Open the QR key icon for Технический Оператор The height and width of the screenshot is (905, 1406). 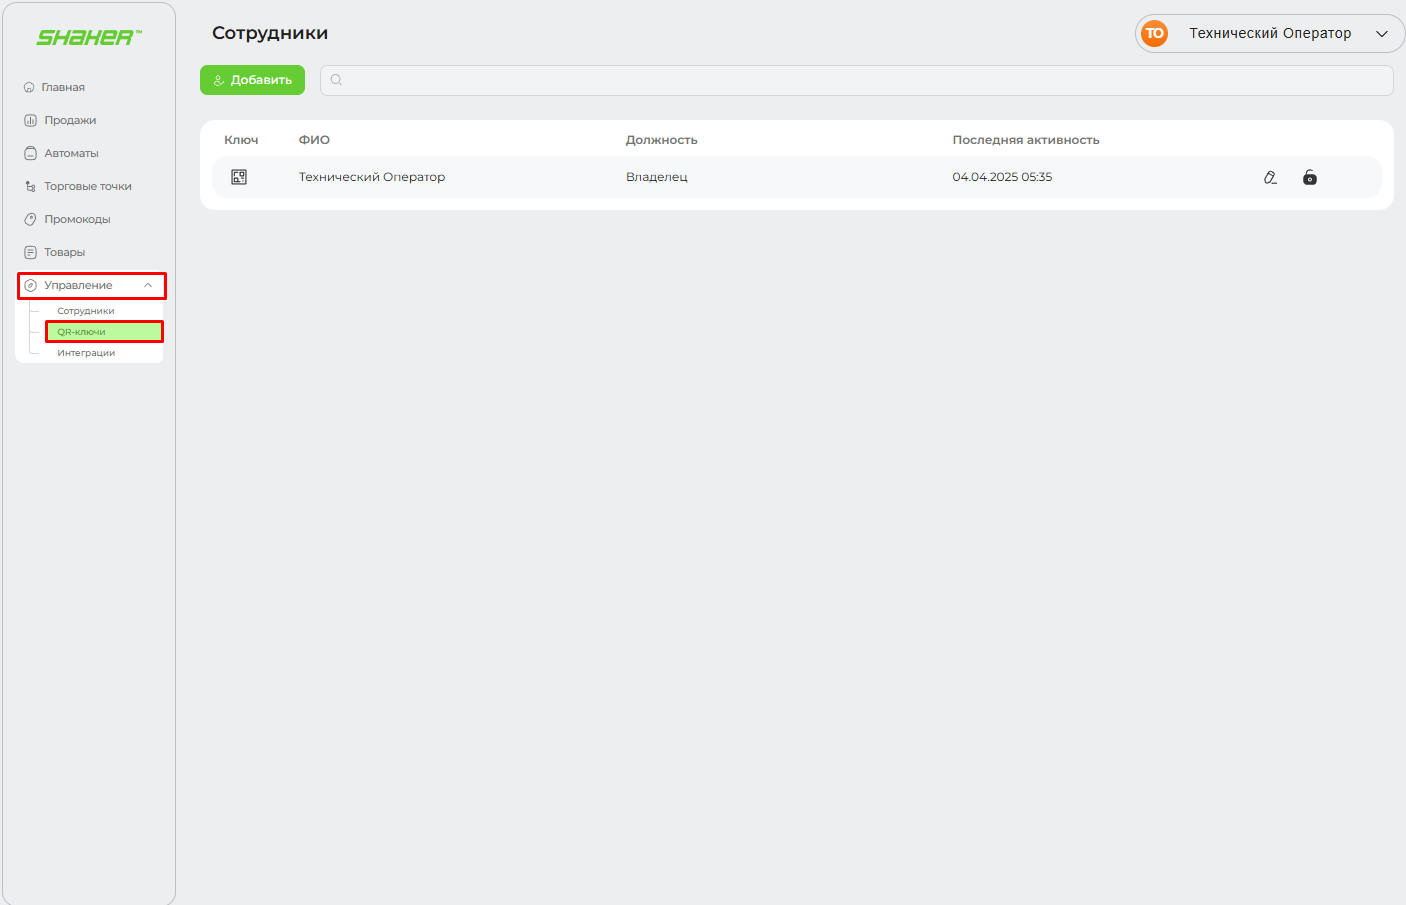click(239, 177)
